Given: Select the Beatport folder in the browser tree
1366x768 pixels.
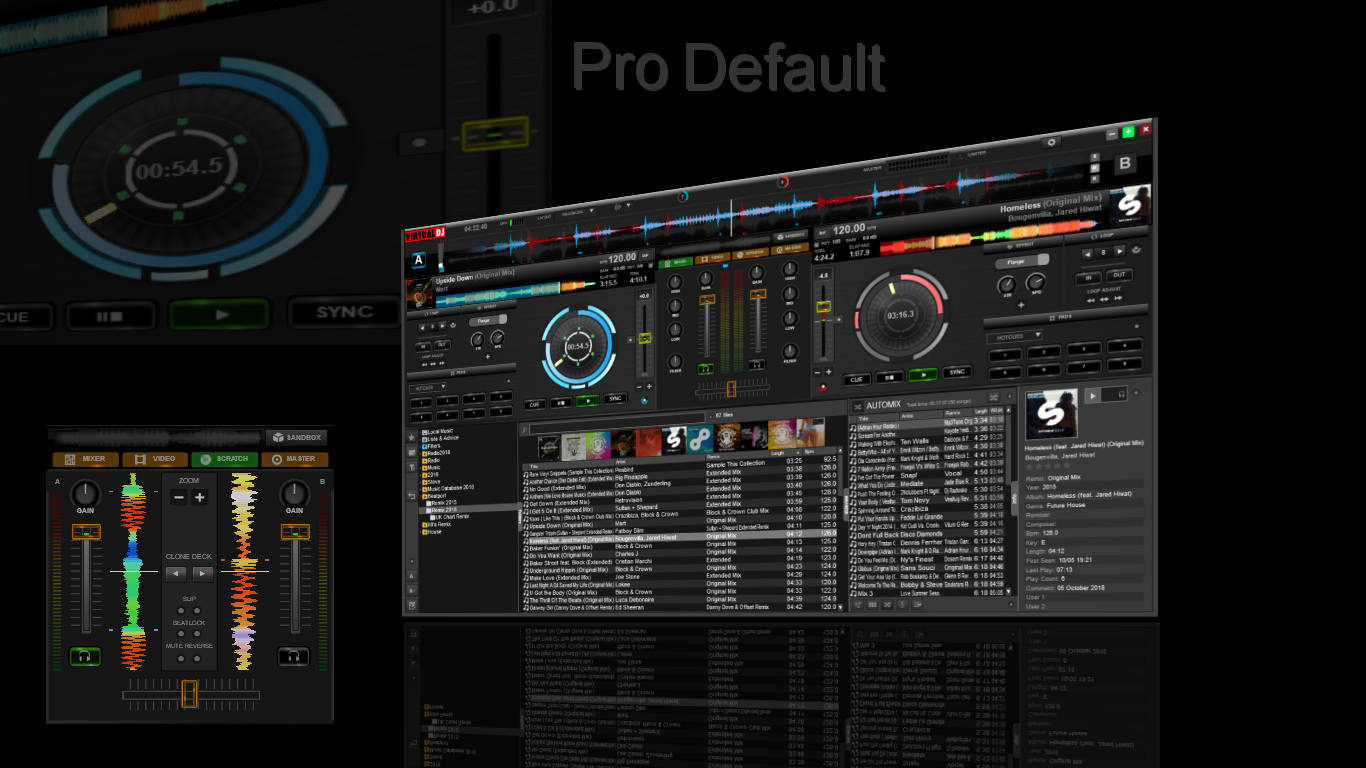Looking at the screenshot, I should [x=435, y=495].
